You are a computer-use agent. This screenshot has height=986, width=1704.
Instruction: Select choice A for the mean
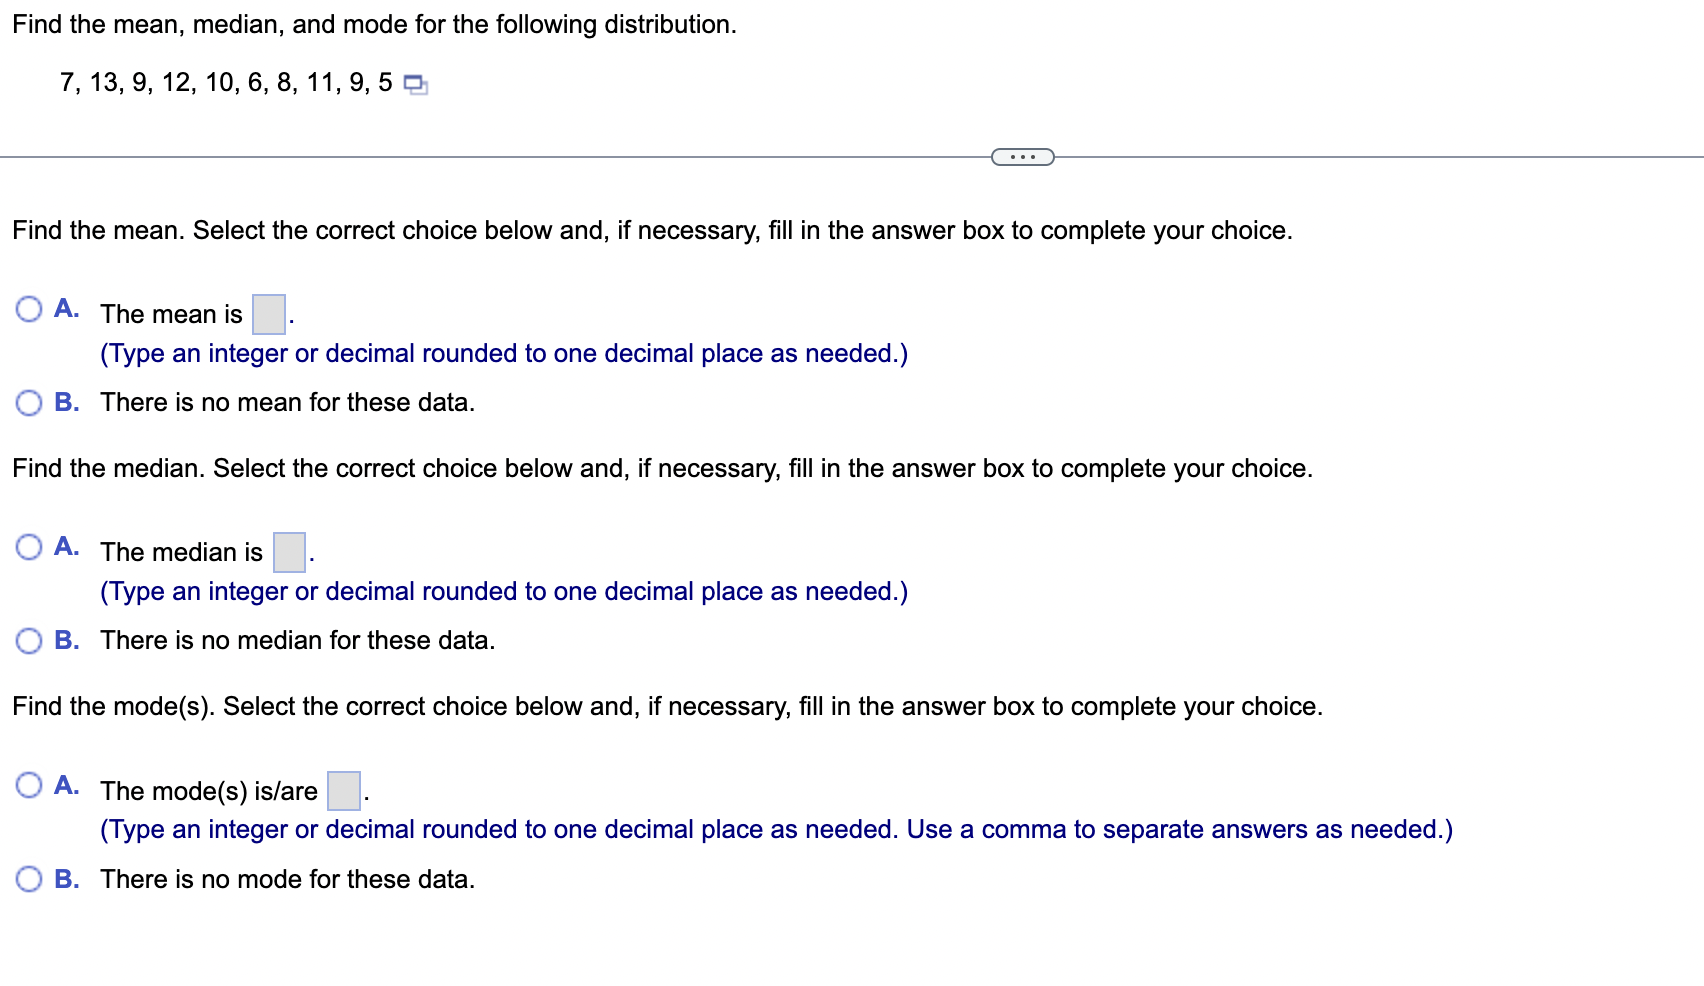(x=28, y=308)
